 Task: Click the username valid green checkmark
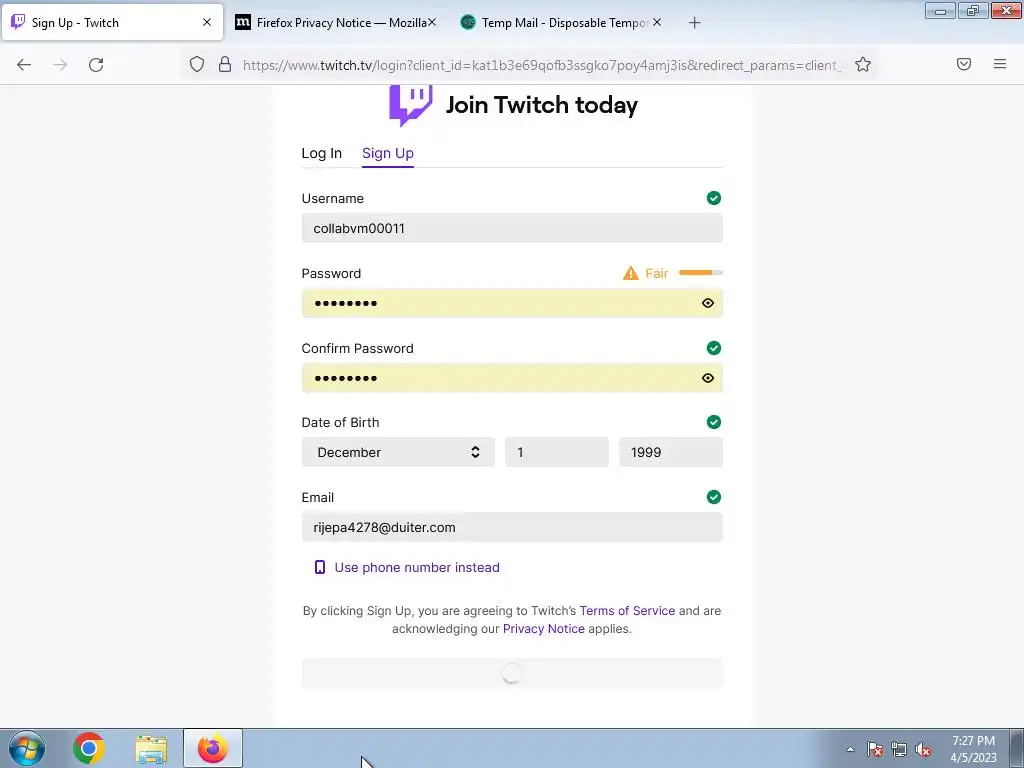tap(714, 198)
